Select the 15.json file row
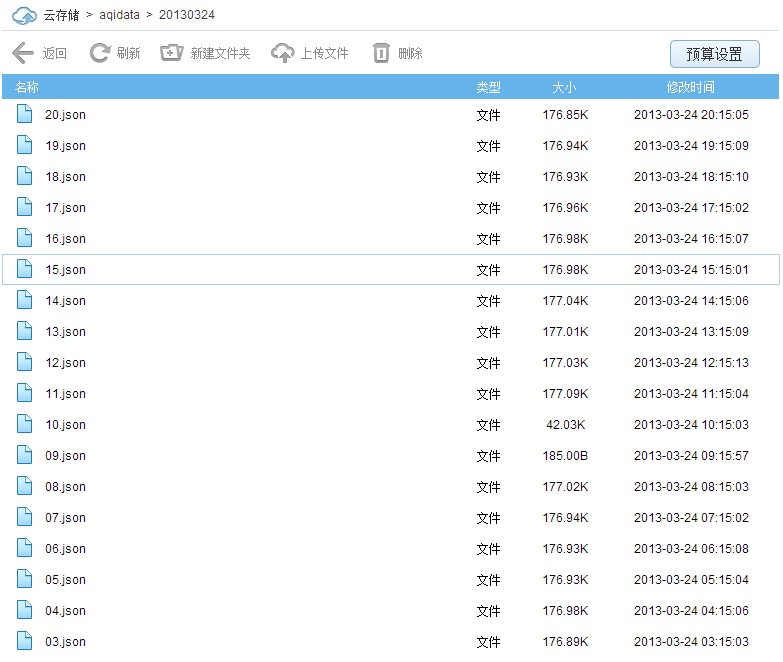Viewport: 783px width, 662px height. (x=390, y=270)
